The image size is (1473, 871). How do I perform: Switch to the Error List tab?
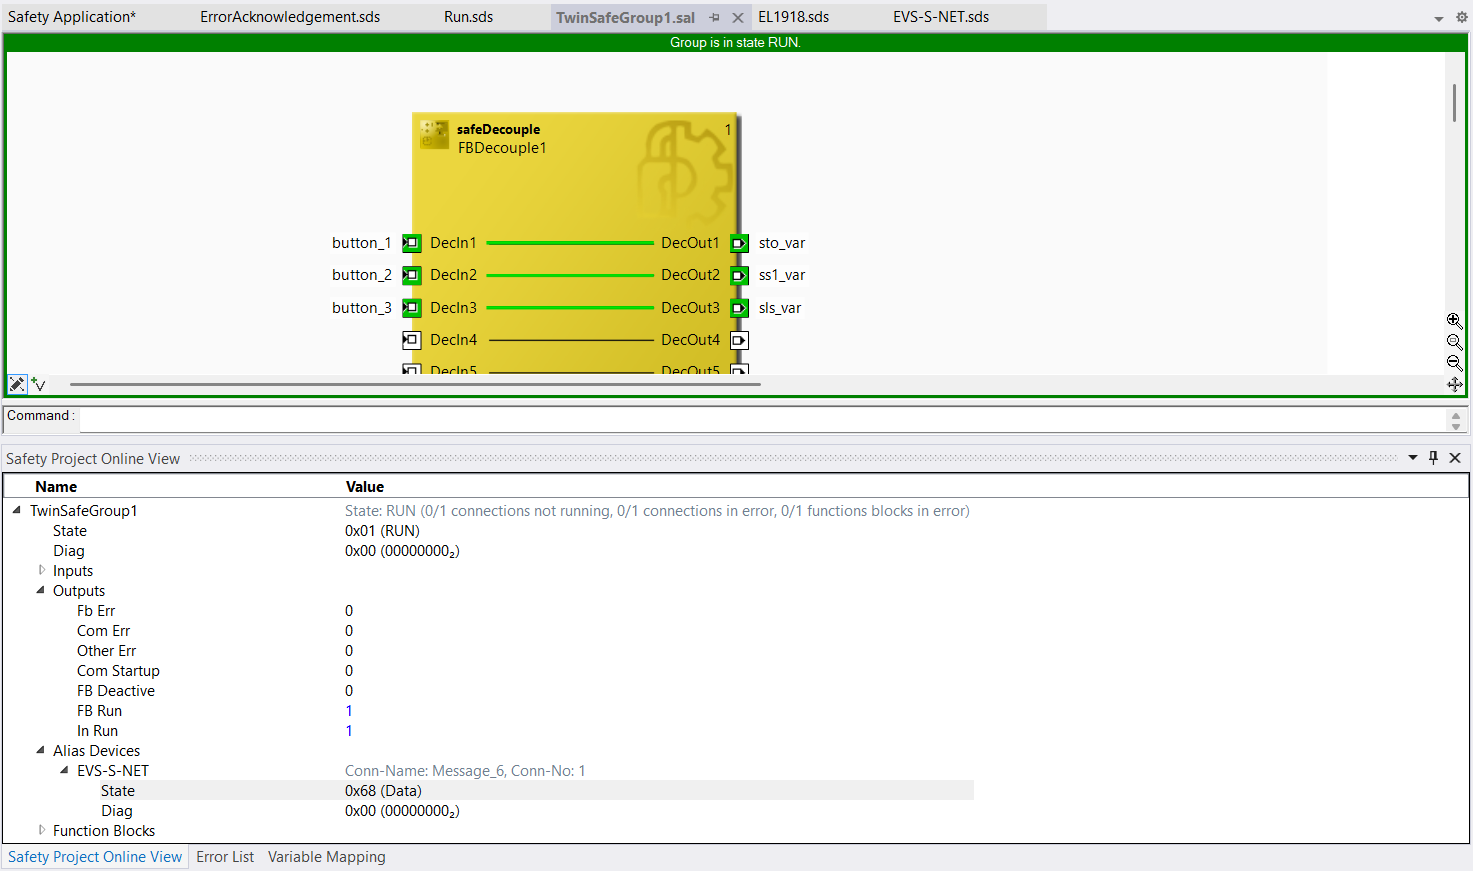[225, 857]
